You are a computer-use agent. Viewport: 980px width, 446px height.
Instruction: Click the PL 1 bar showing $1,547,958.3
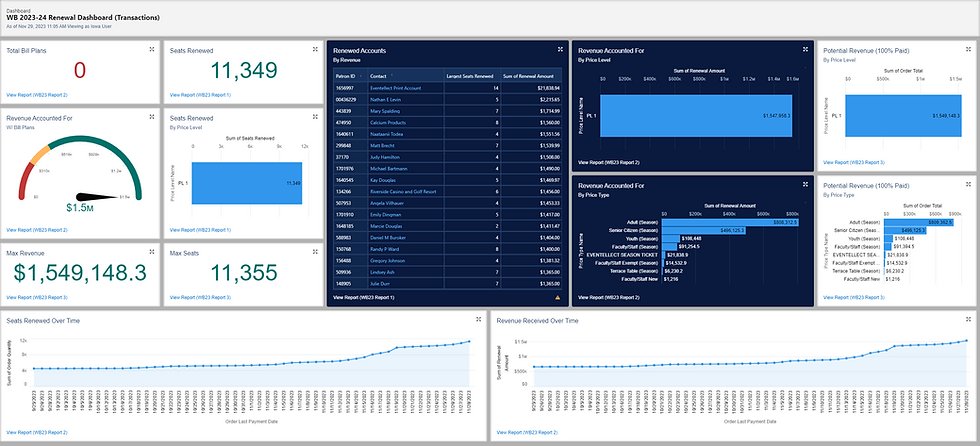pyautogui.click(x=696, y=116)
